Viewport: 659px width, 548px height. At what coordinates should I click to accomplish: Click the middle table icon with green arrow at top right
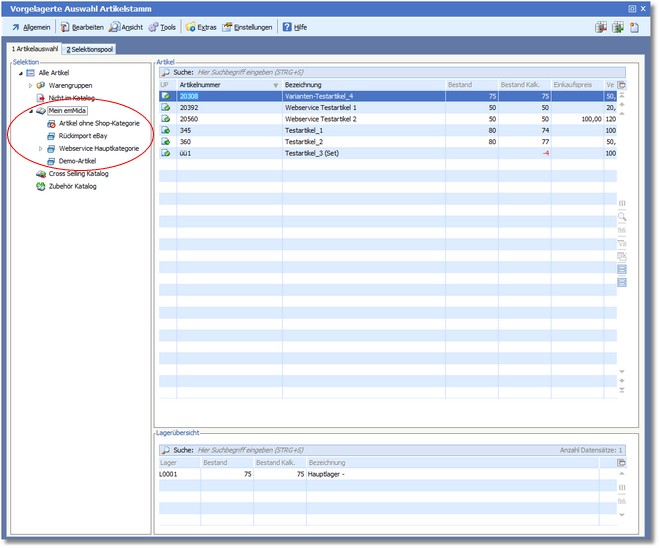(617, 27)
